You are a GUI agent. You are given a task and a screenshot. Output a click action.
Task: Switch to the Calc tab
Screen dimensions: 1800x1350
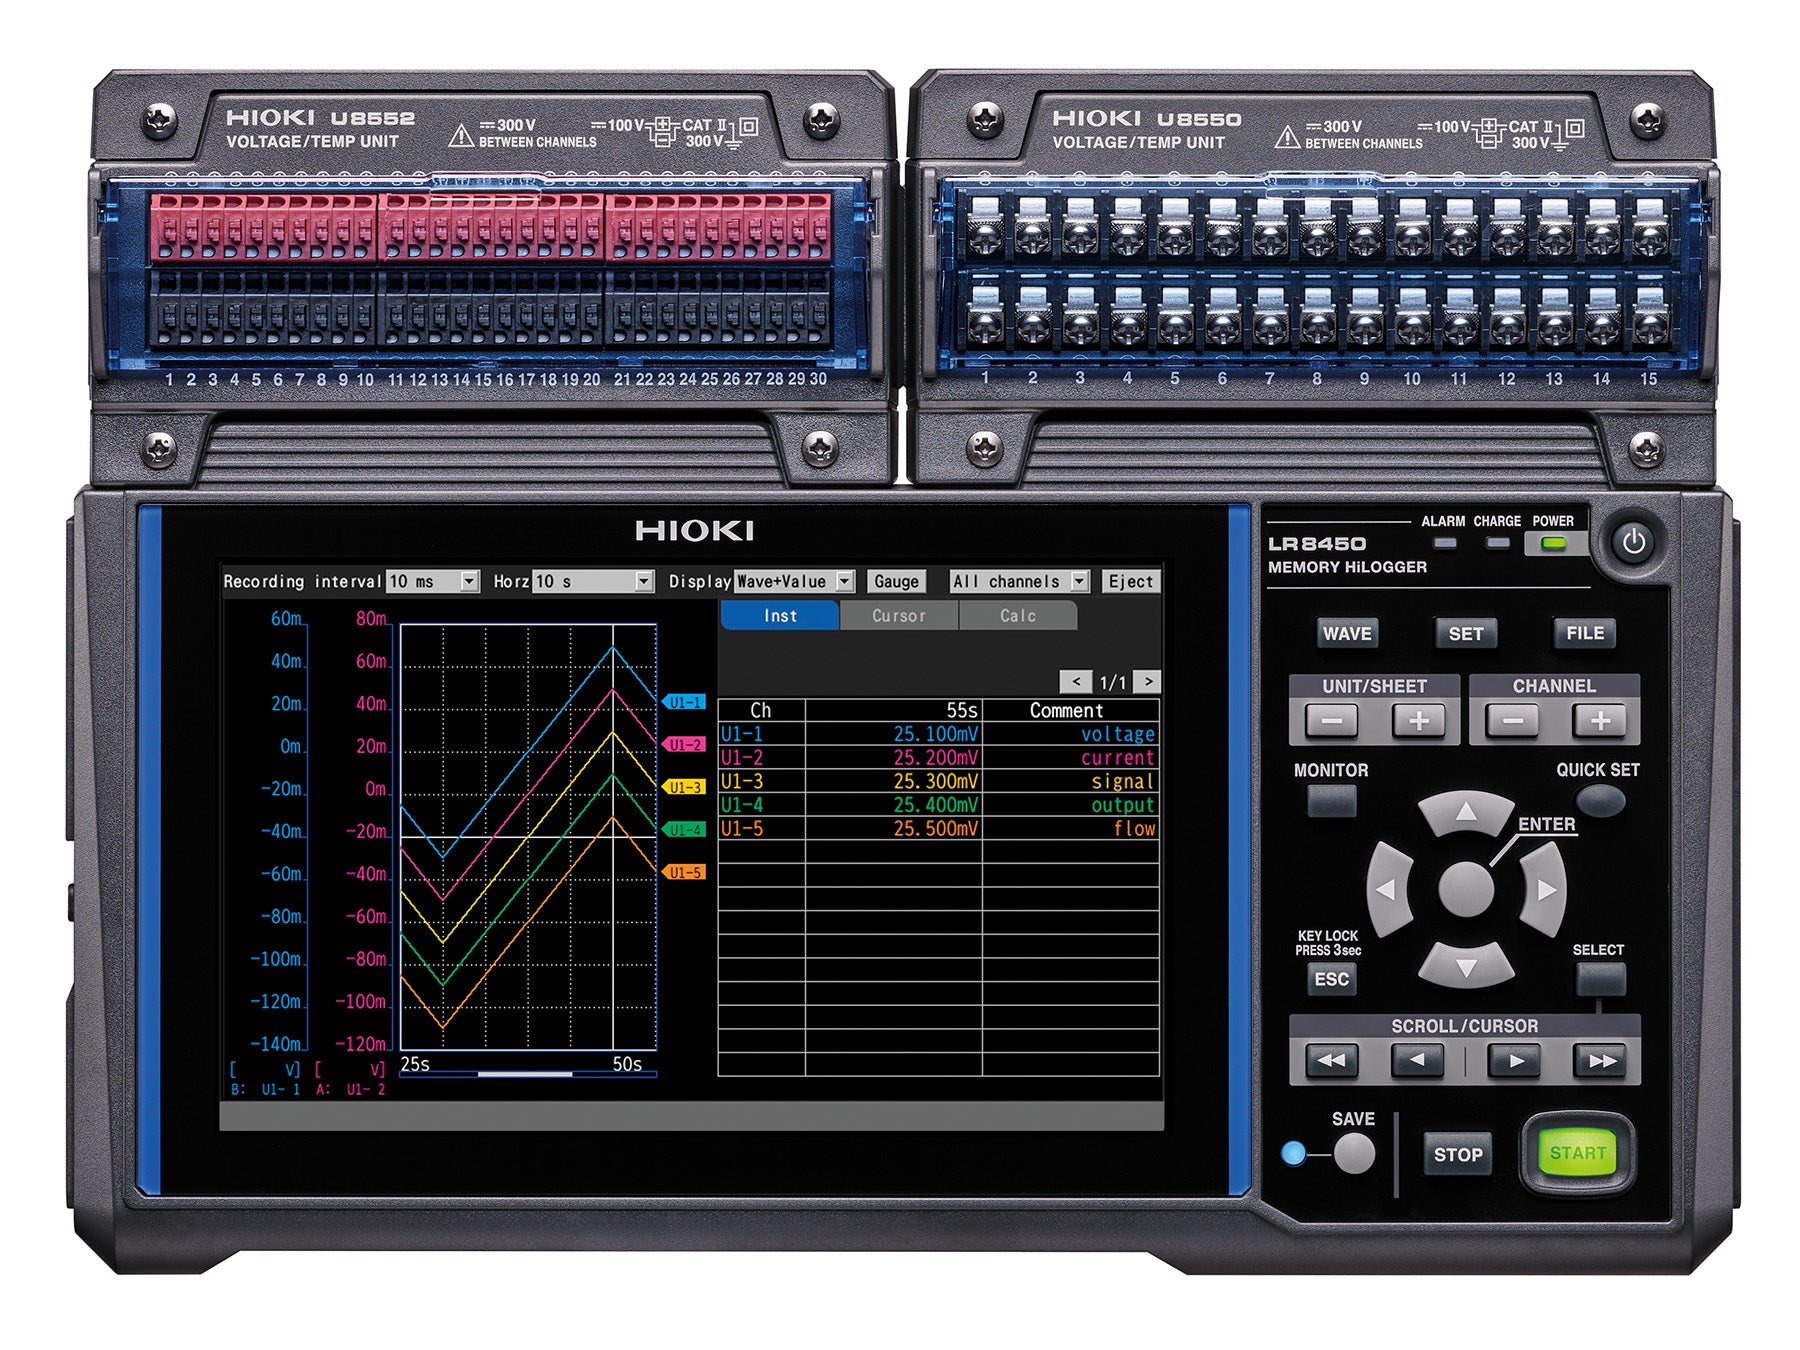click(x=1018, y=616)
